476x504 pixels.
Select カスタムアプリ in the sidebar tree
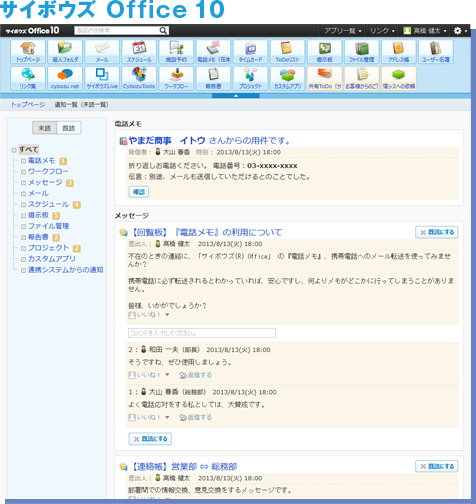[x=52, y=259]
